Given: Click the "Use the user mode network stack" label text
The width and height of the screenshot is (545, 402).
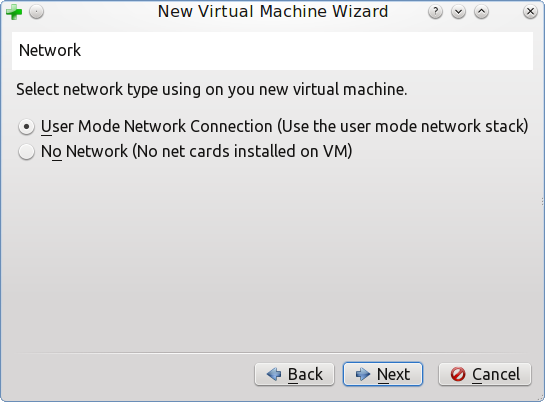Looking at the screenshot, I should coord(403,126).
